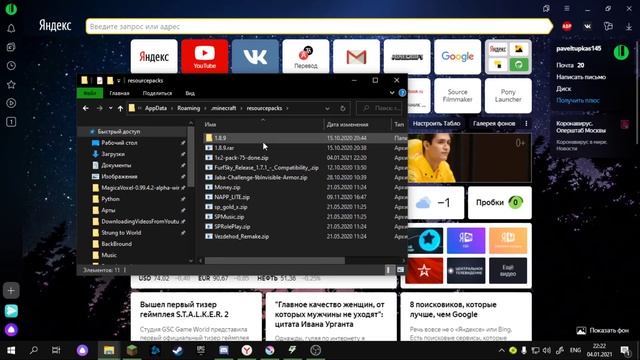Click the user avatar of paveltupkas145
The width and height of the screenshot is (640, 360).
621,52
